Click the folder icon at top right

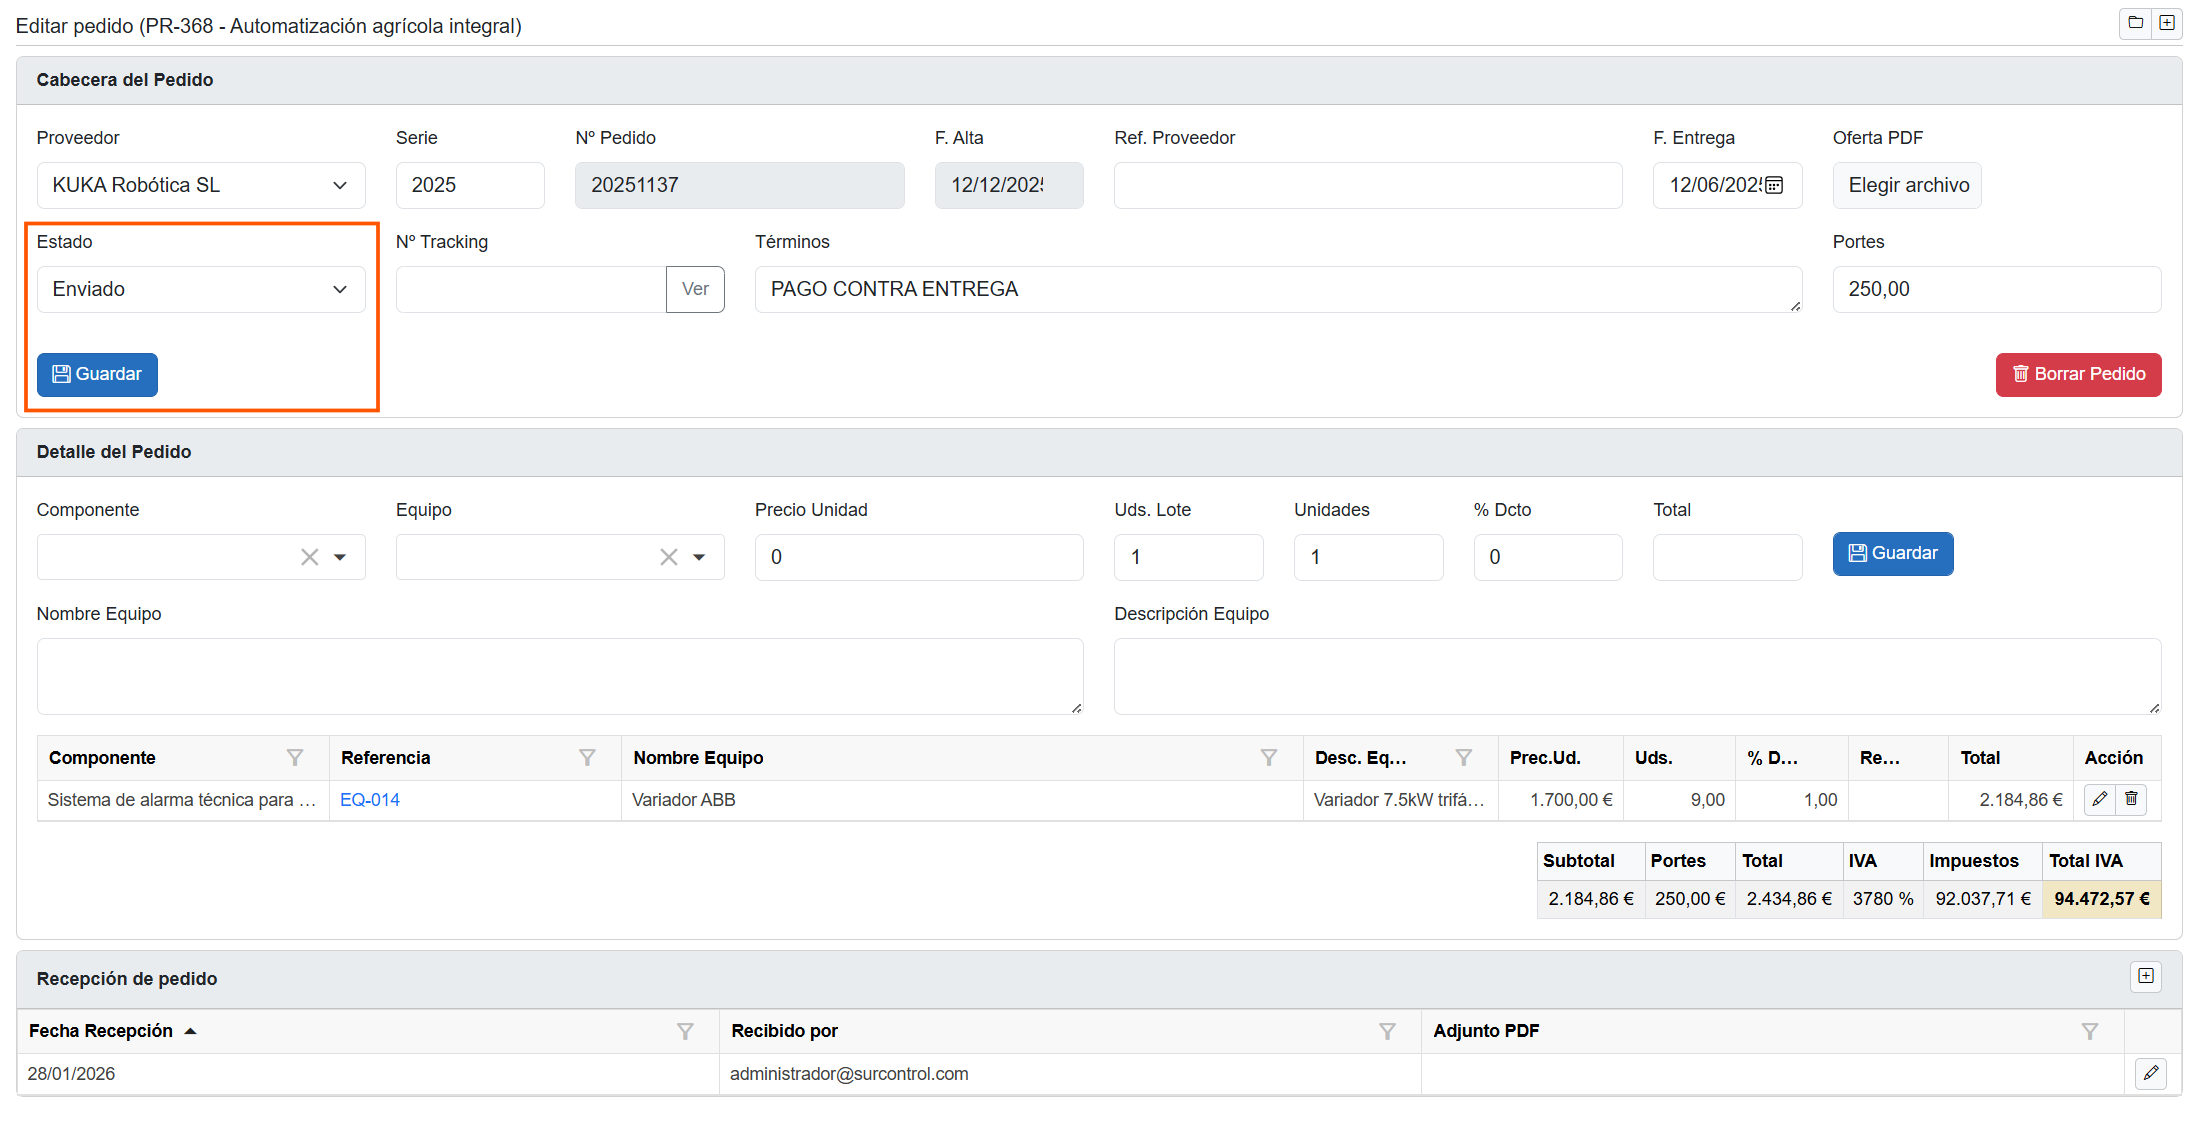pyautogui.click(x=2135, y=23)
